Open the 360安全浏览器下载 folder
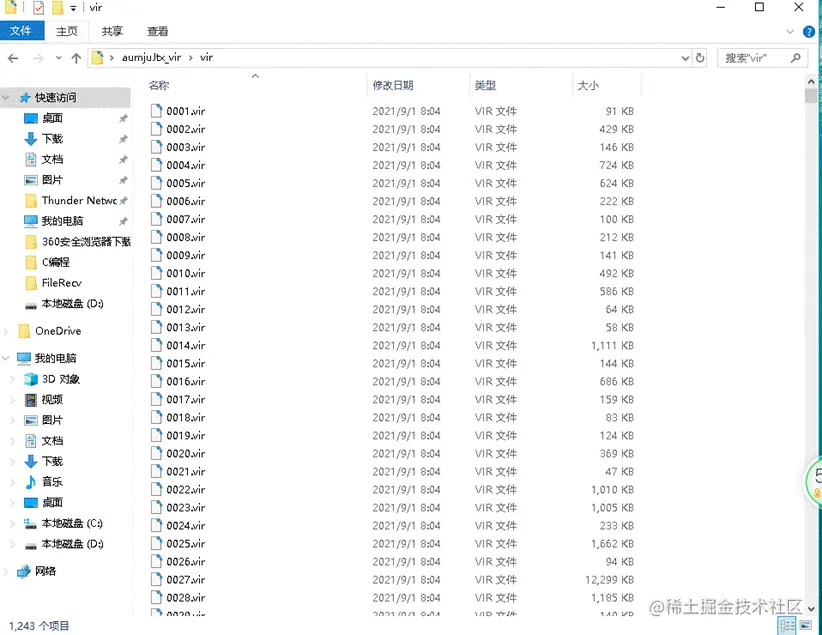 [x=86, y=242]
